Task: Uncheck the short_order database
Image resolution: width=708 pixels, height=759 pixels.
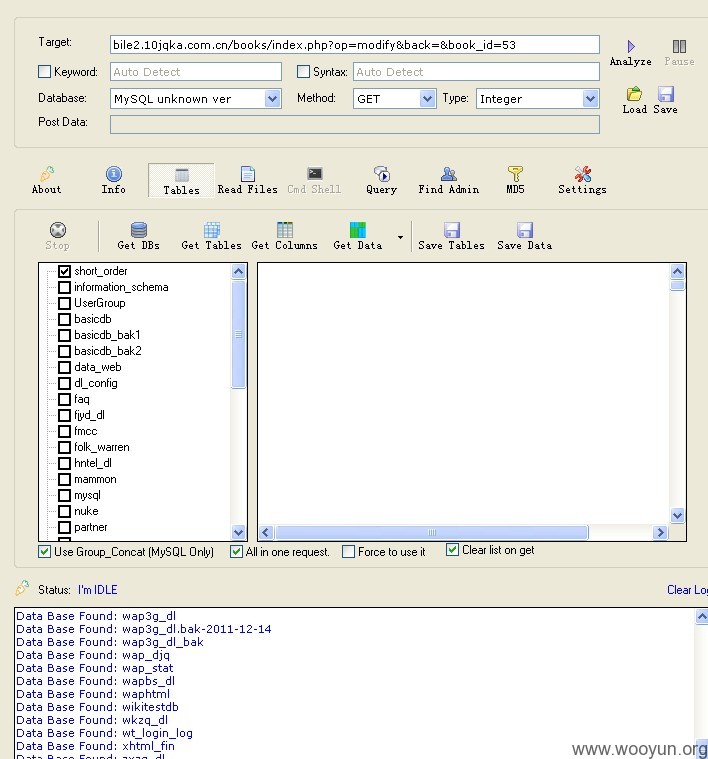Action: tap(64, 271)
